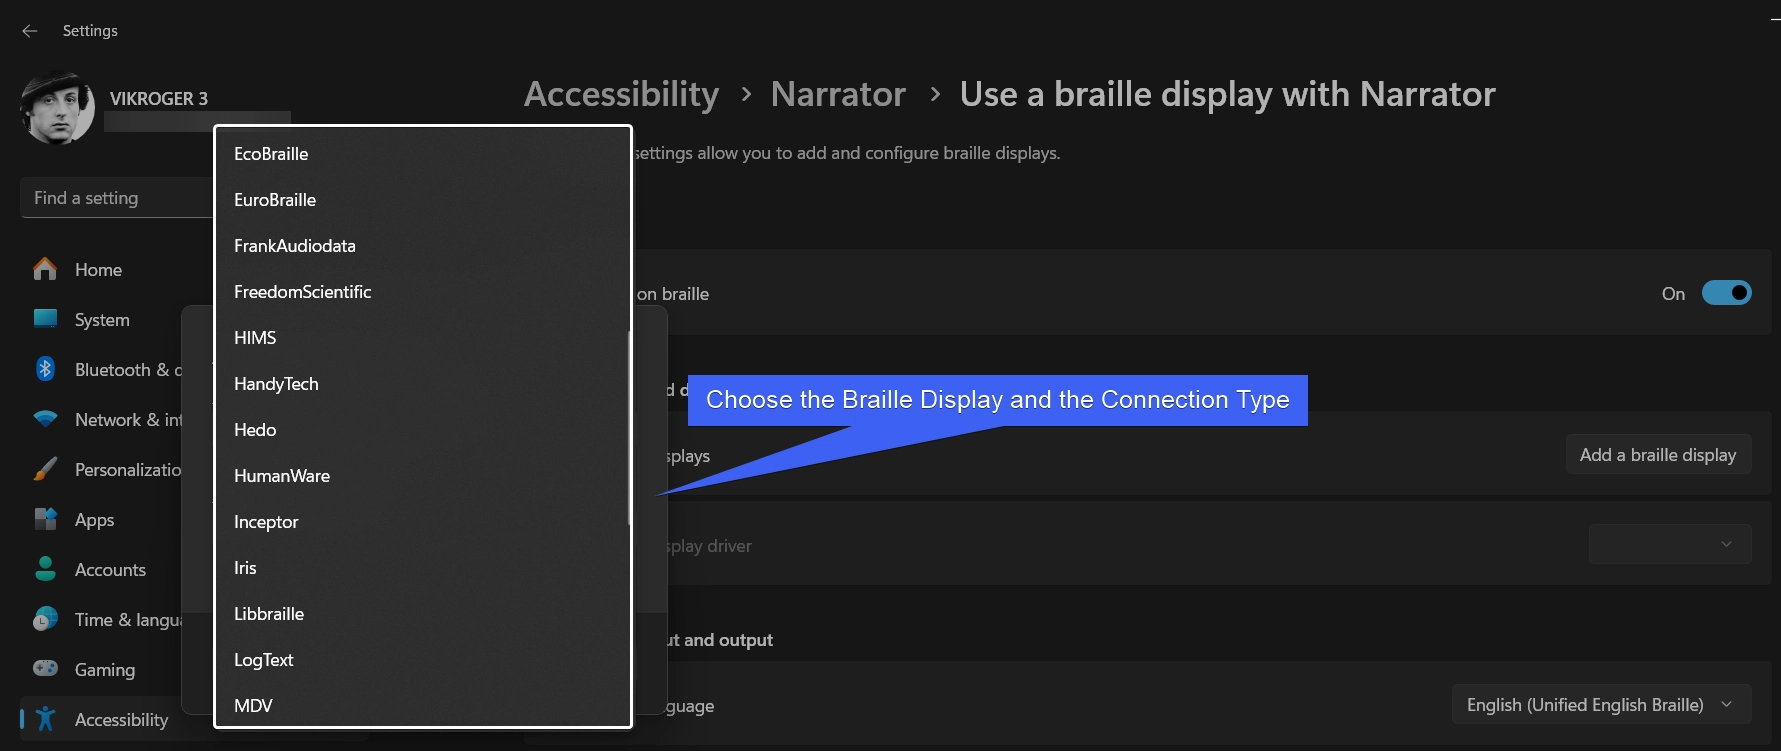Open the braille display driver dropdown
This screenshot has width=1781, height=751.
click(x=1670, y=544)
